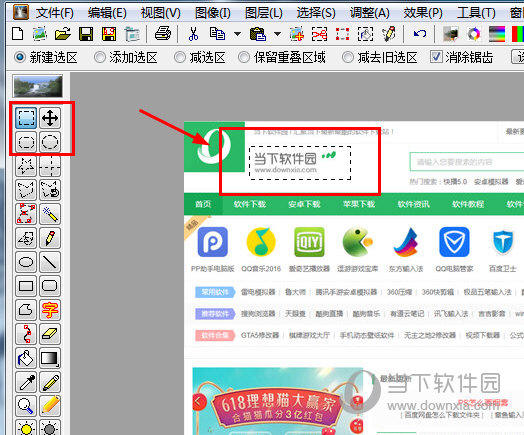Select the 添加选区 radio button
Viewport: 524px width, 435px height.
pos(100,57)
